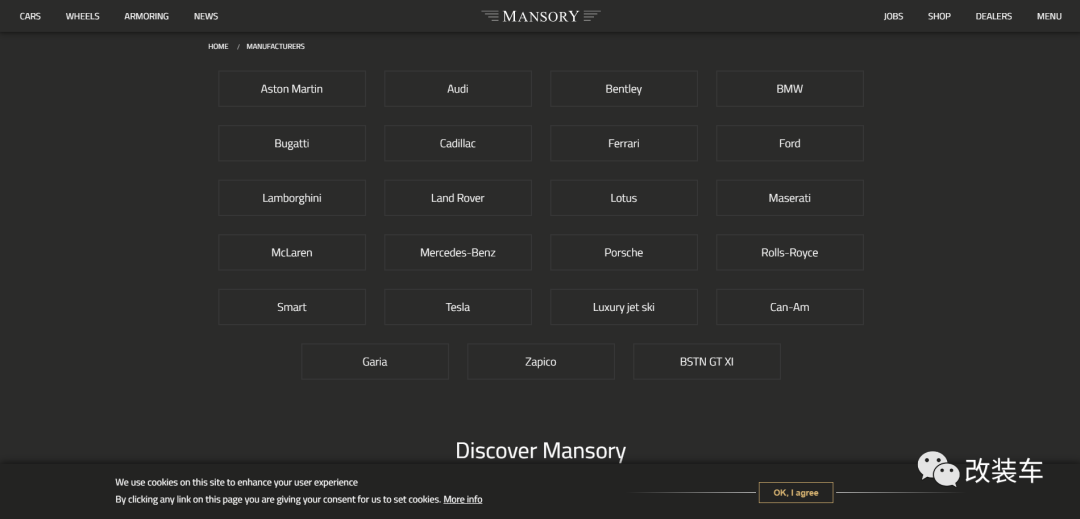Accept cookies with OK, I agree button

click(796, 493)
